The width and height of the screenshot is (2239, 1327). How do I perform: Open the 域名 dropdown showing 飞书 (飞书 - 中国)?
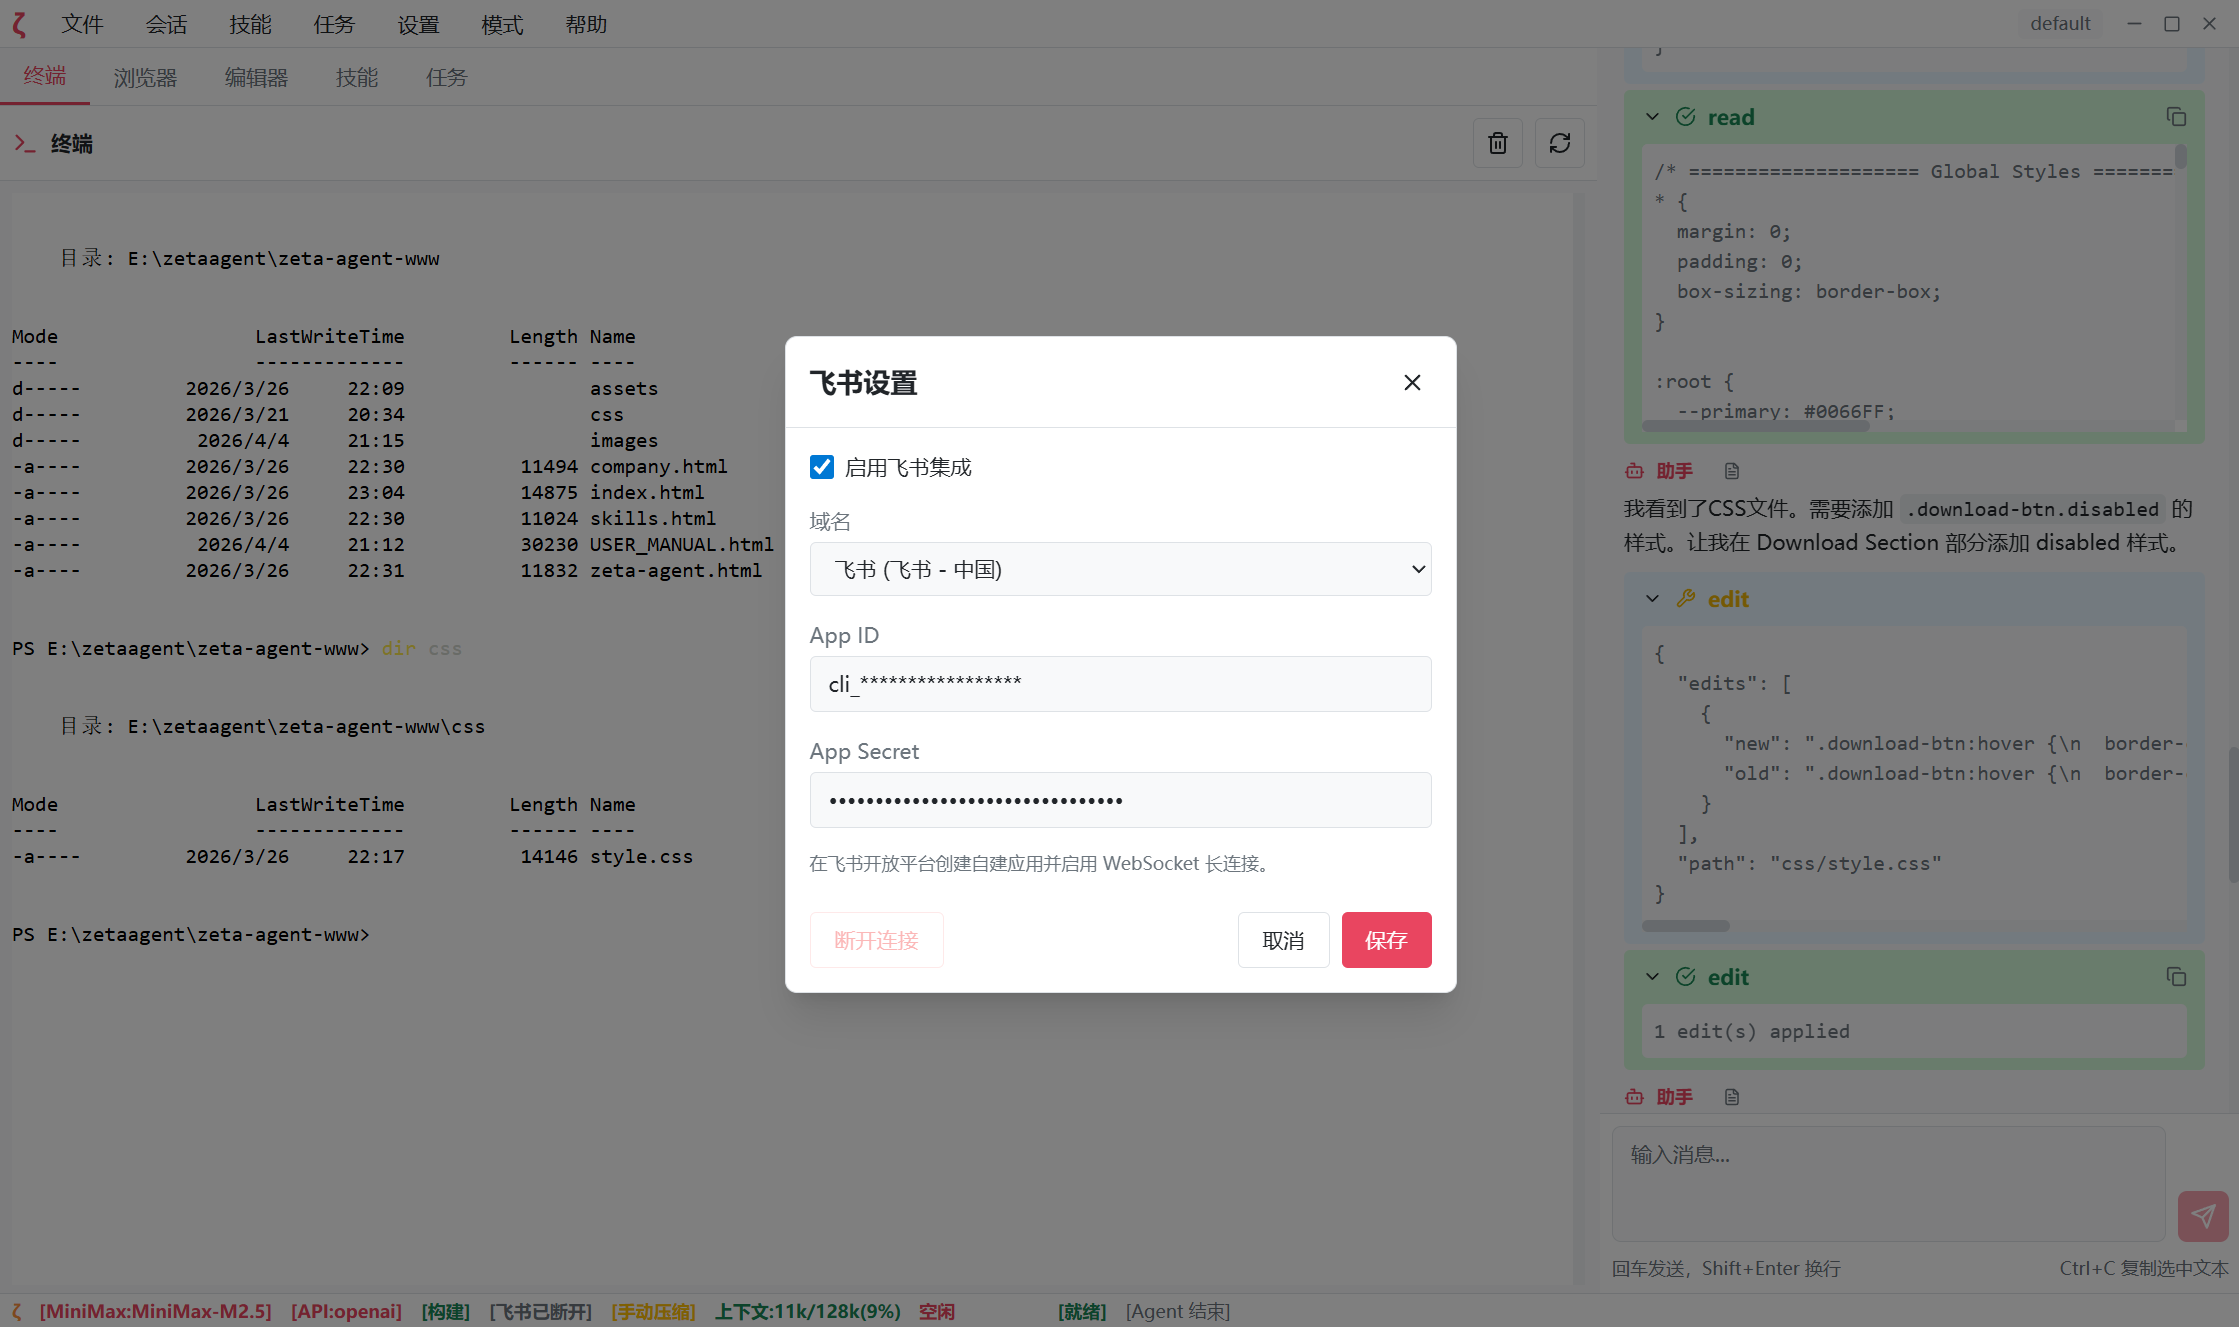[1120, 569]
